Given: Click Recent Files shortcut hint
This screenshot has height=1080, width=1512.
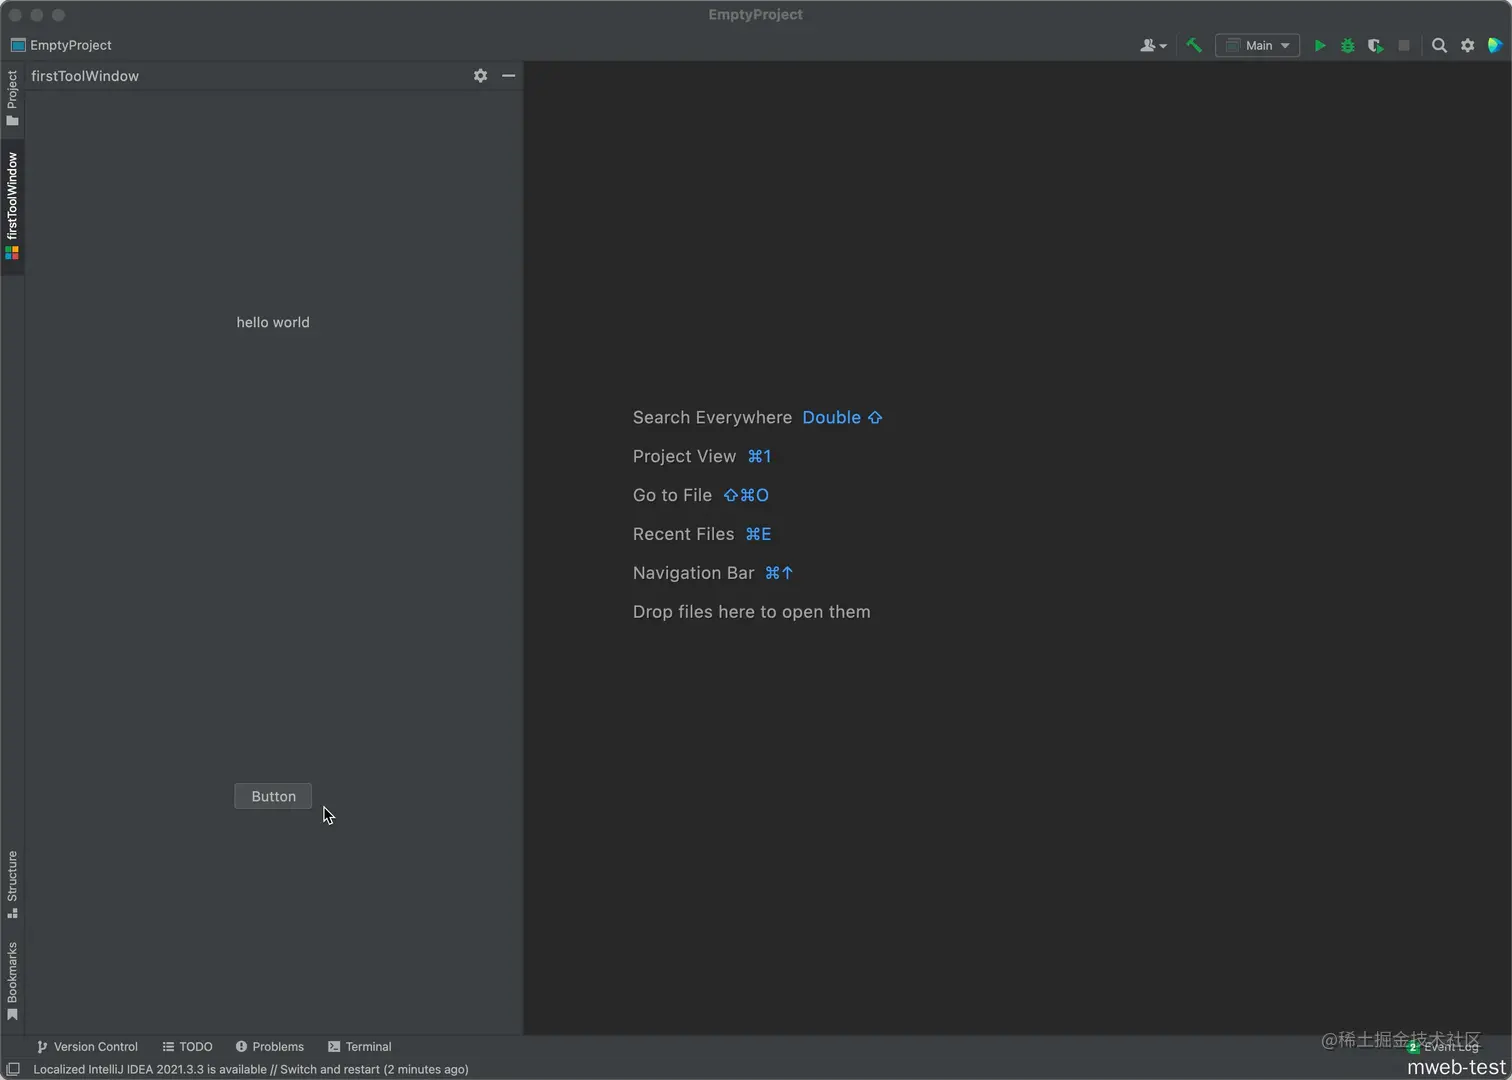Looking at the screenshot, I should coord(702,534).
